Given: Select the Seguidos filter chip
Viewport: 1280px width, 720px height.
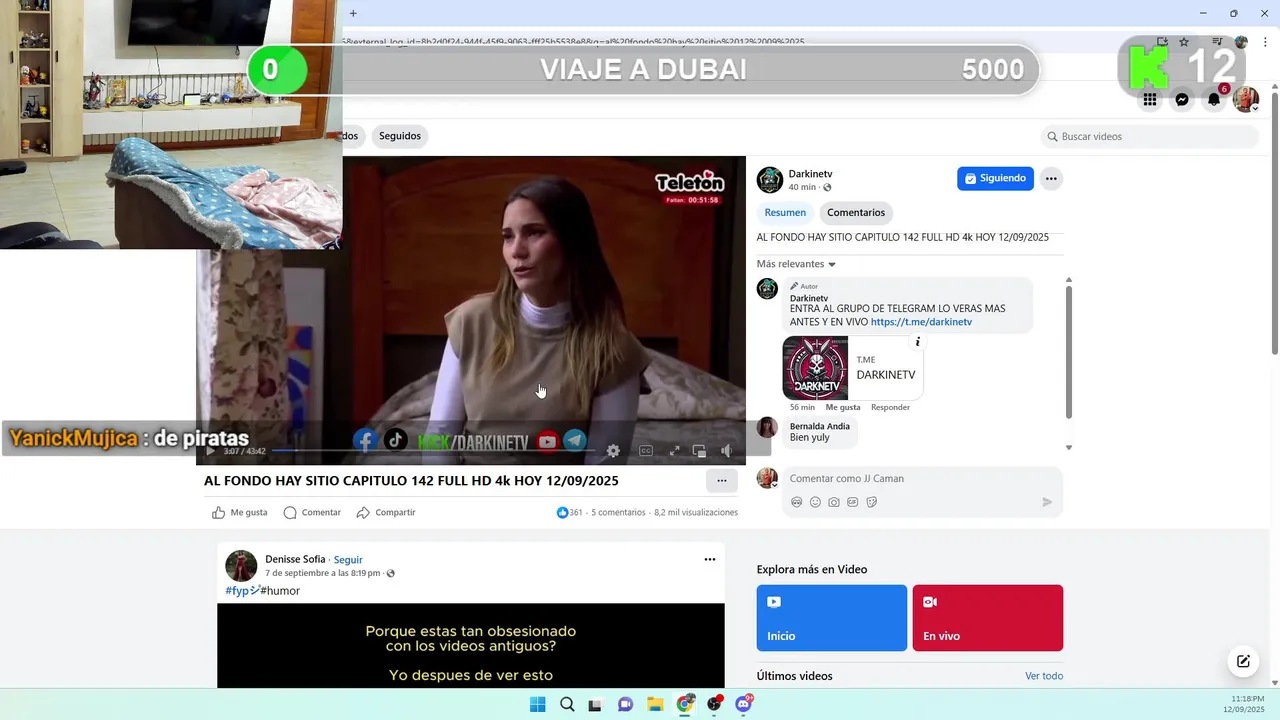Looking at the screenshot, I should click(x=400, y=136).
